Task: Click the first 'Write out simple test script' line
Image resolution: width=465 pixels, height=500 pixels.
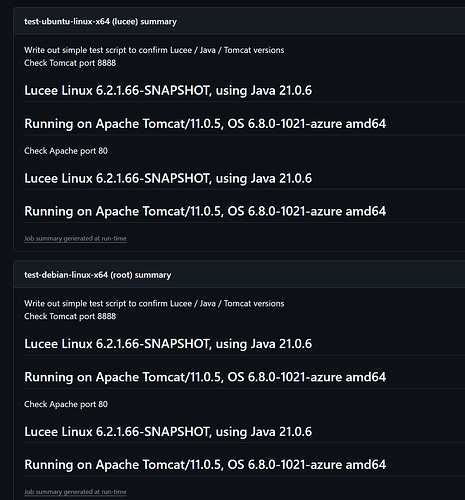Action: tap(154, 50)
